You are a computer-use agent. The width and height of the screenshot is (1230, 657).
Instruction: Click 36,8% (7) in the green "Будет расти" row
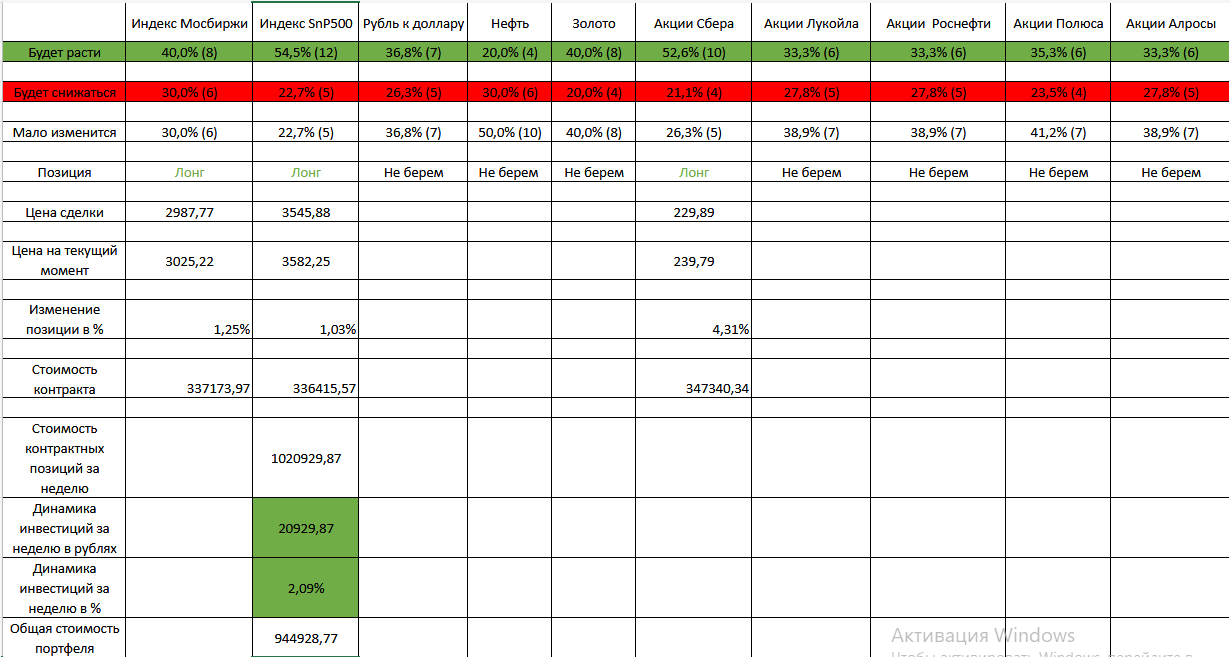tap(413, 52)
